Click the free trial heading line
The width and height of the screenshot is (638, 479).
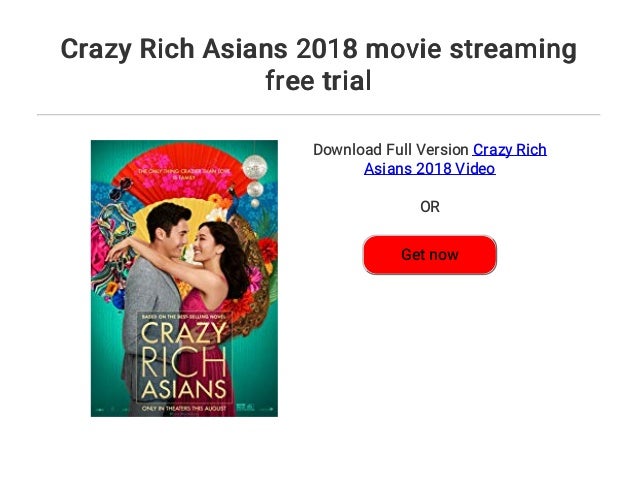pyautogui.click(x=318, y=80)
